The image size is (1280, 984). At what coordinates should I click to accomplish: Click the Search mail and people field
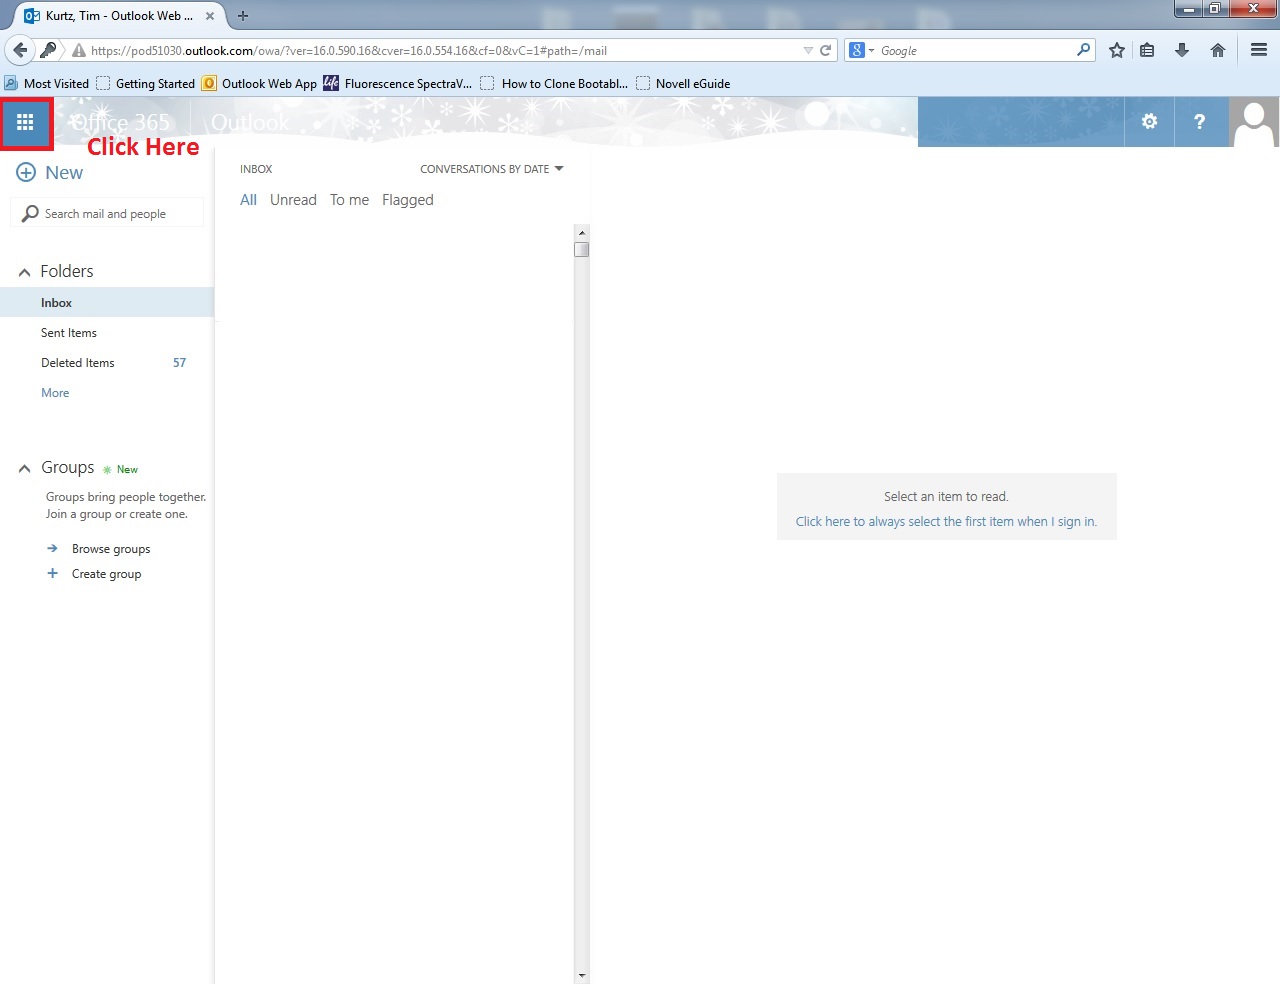tap(110, 214)
